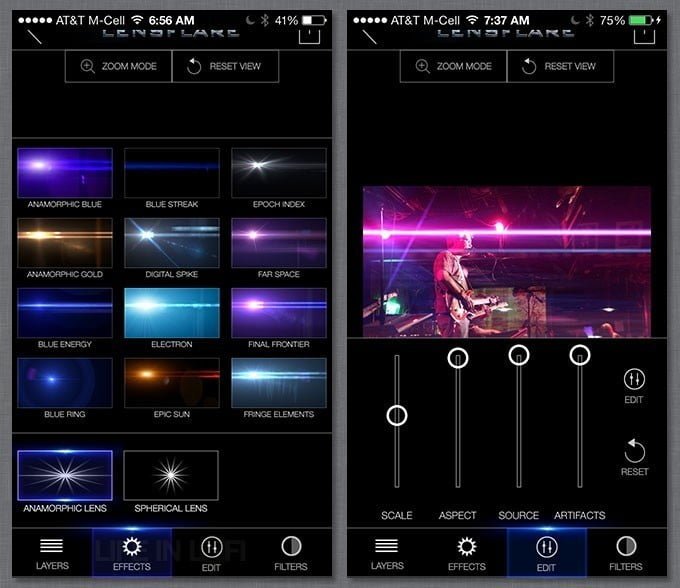The image size is (680, 588).
Task: Switch to the Spherical Lens category
Action: [171, 475]
